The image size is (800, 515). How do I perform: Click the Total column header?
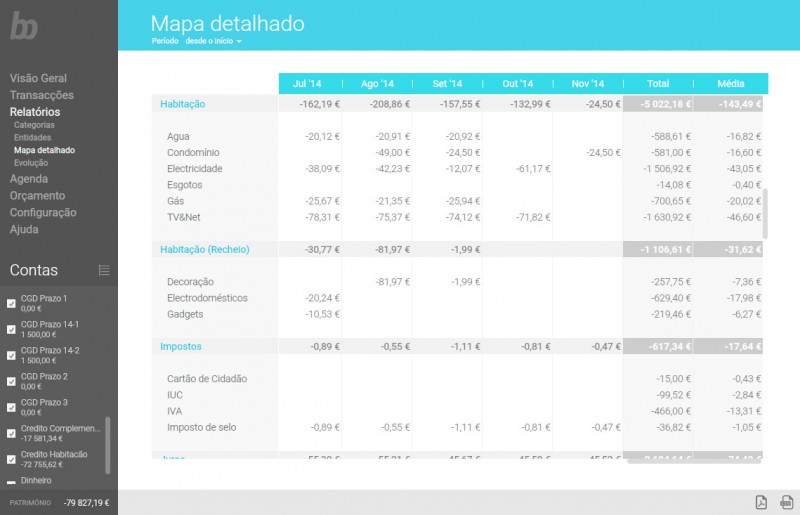click(657, 83)
